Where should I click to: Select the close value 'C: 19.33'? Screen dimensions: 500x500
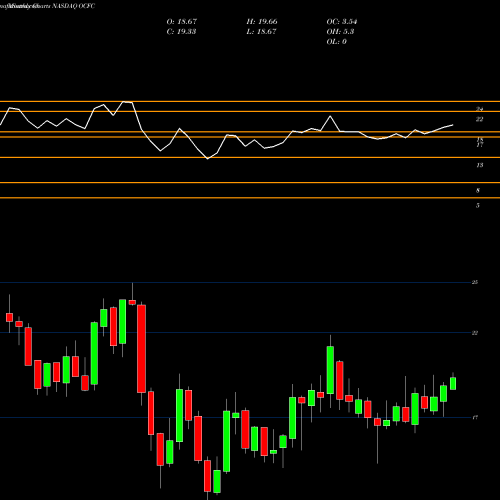point(181,32)
